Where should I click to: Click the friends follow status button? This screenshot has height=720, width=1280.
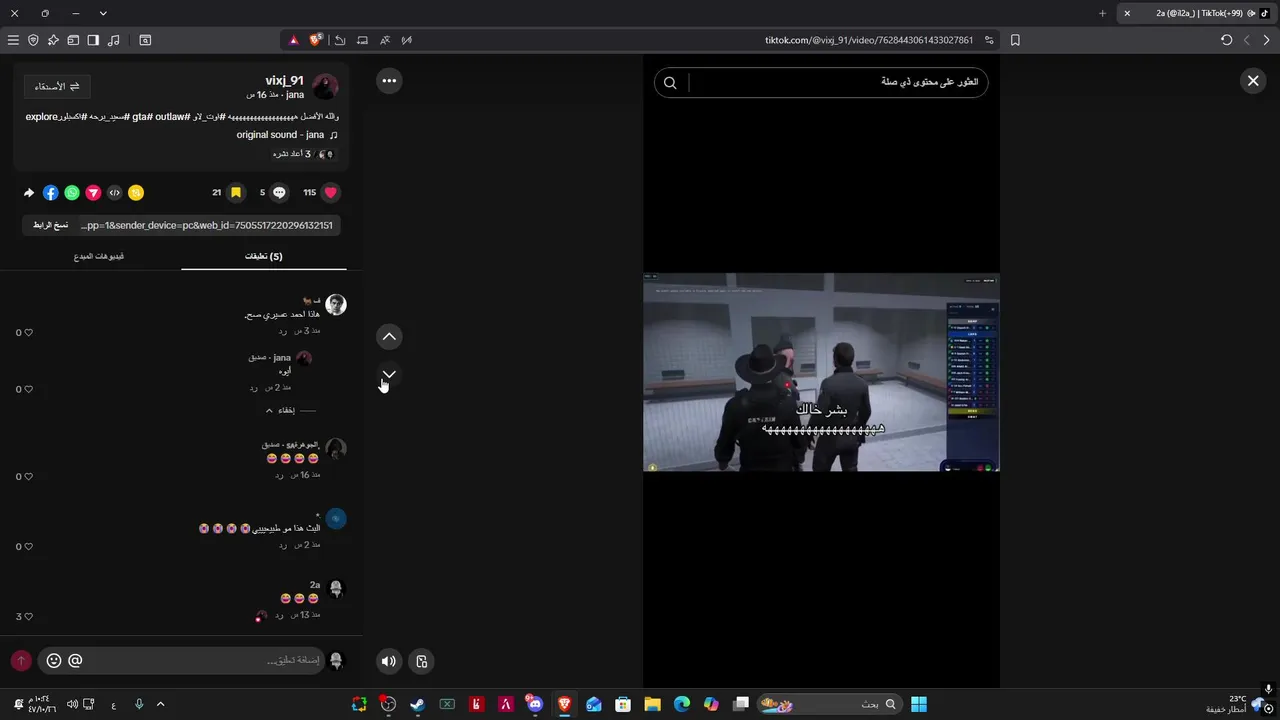click(57, 87)
